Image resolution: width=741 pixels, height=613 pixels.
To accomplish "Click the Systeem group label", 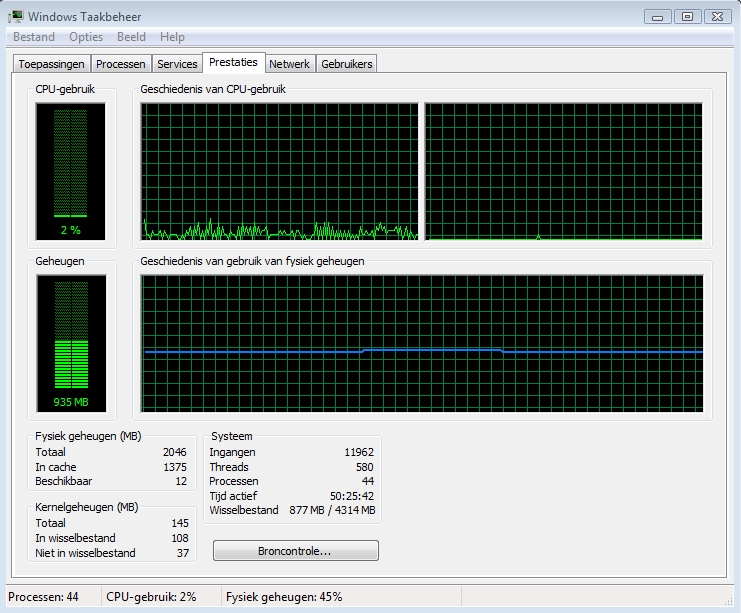I will point(232,436).
